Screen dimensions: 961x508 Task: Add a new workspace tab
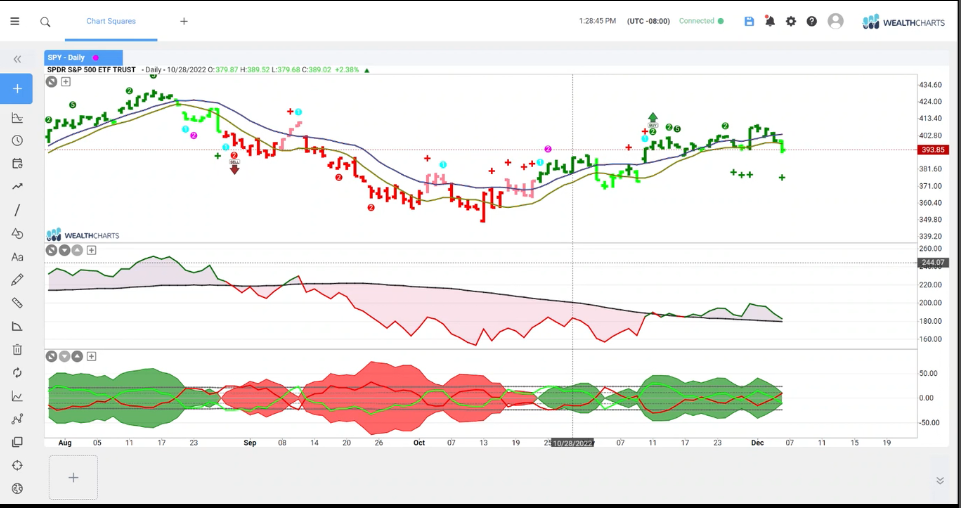(184, 21)
